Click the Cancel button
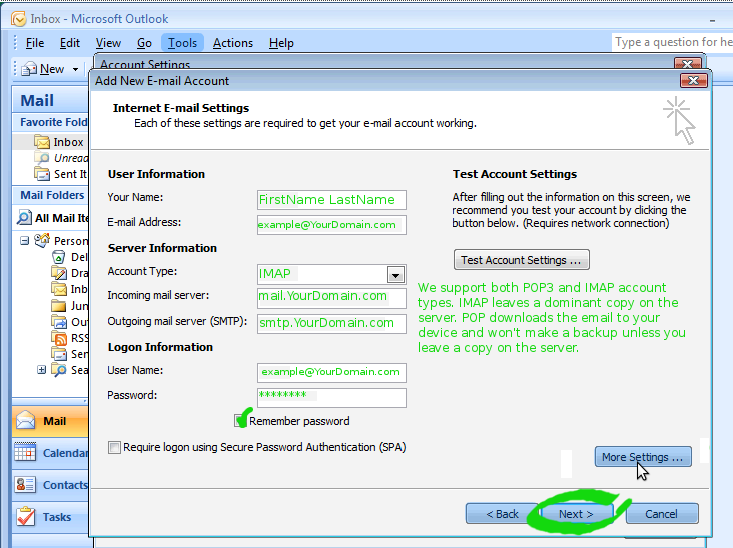 point(661,513)
